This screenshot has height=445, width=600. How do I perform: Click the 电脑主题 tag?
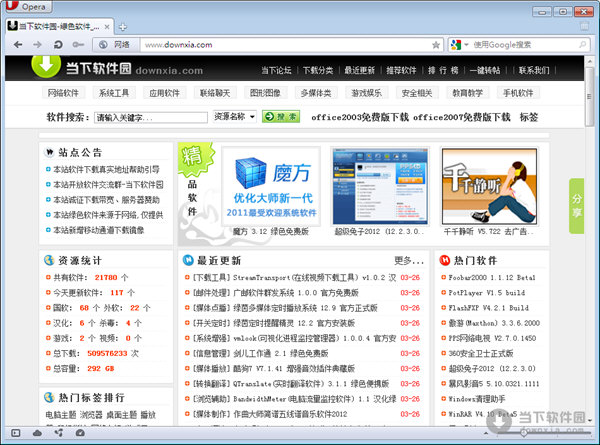[61, 415]
